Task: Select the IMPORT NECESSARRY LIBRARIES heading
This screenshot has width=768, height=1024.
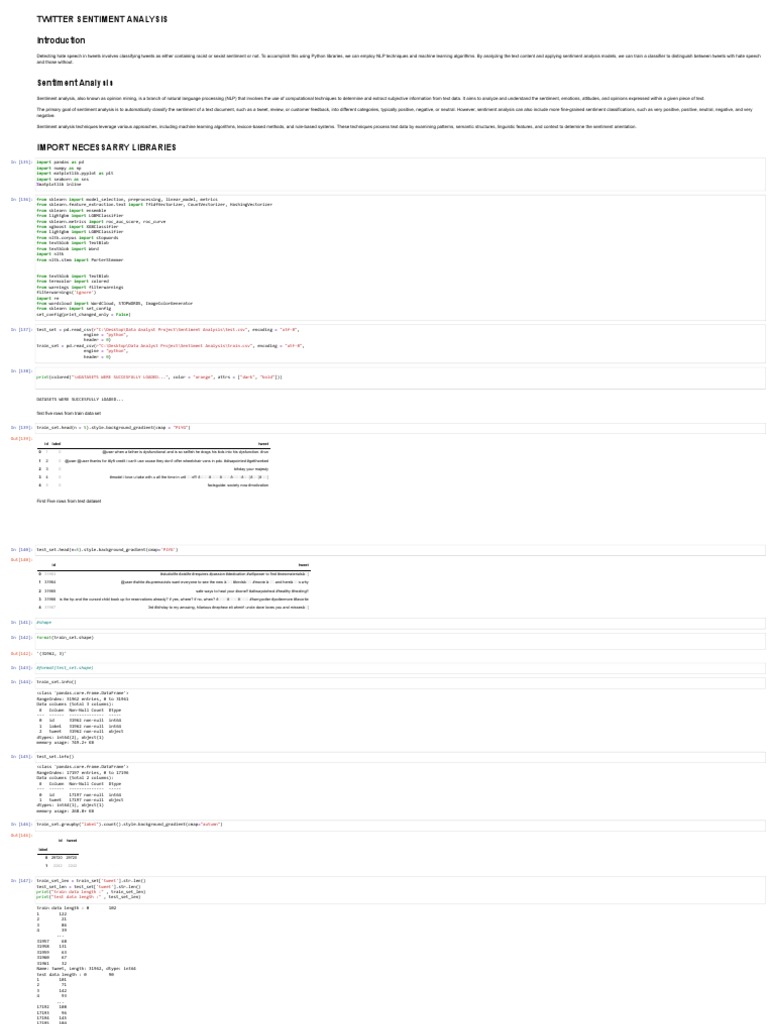Action: pyautogui.click(x=106, y=148)
